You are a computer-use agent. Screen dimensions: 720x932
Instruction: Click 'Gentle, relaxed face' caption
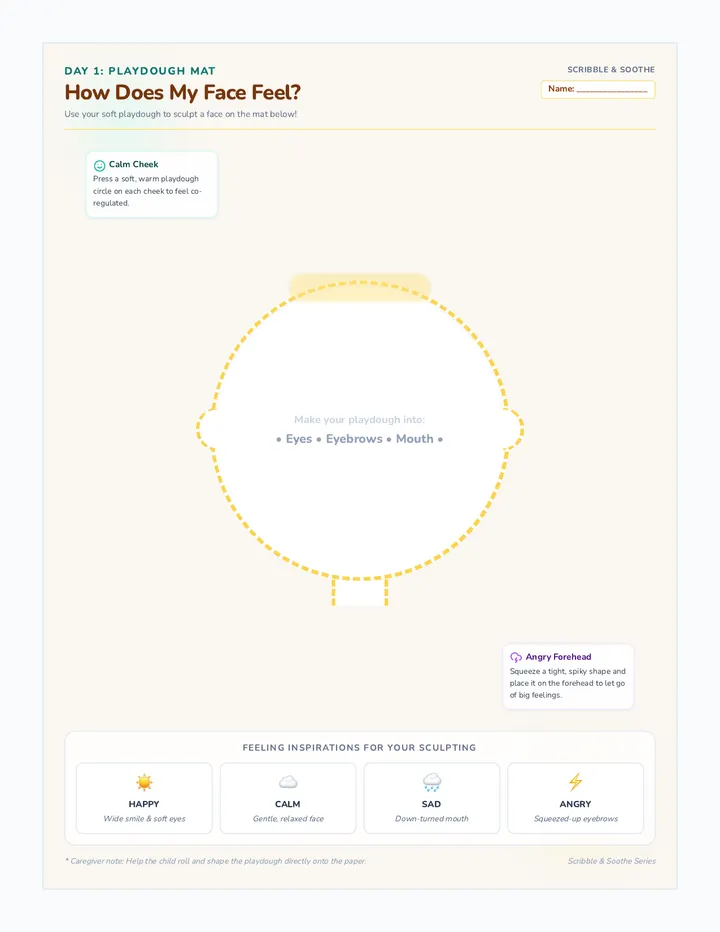[288, 818]
